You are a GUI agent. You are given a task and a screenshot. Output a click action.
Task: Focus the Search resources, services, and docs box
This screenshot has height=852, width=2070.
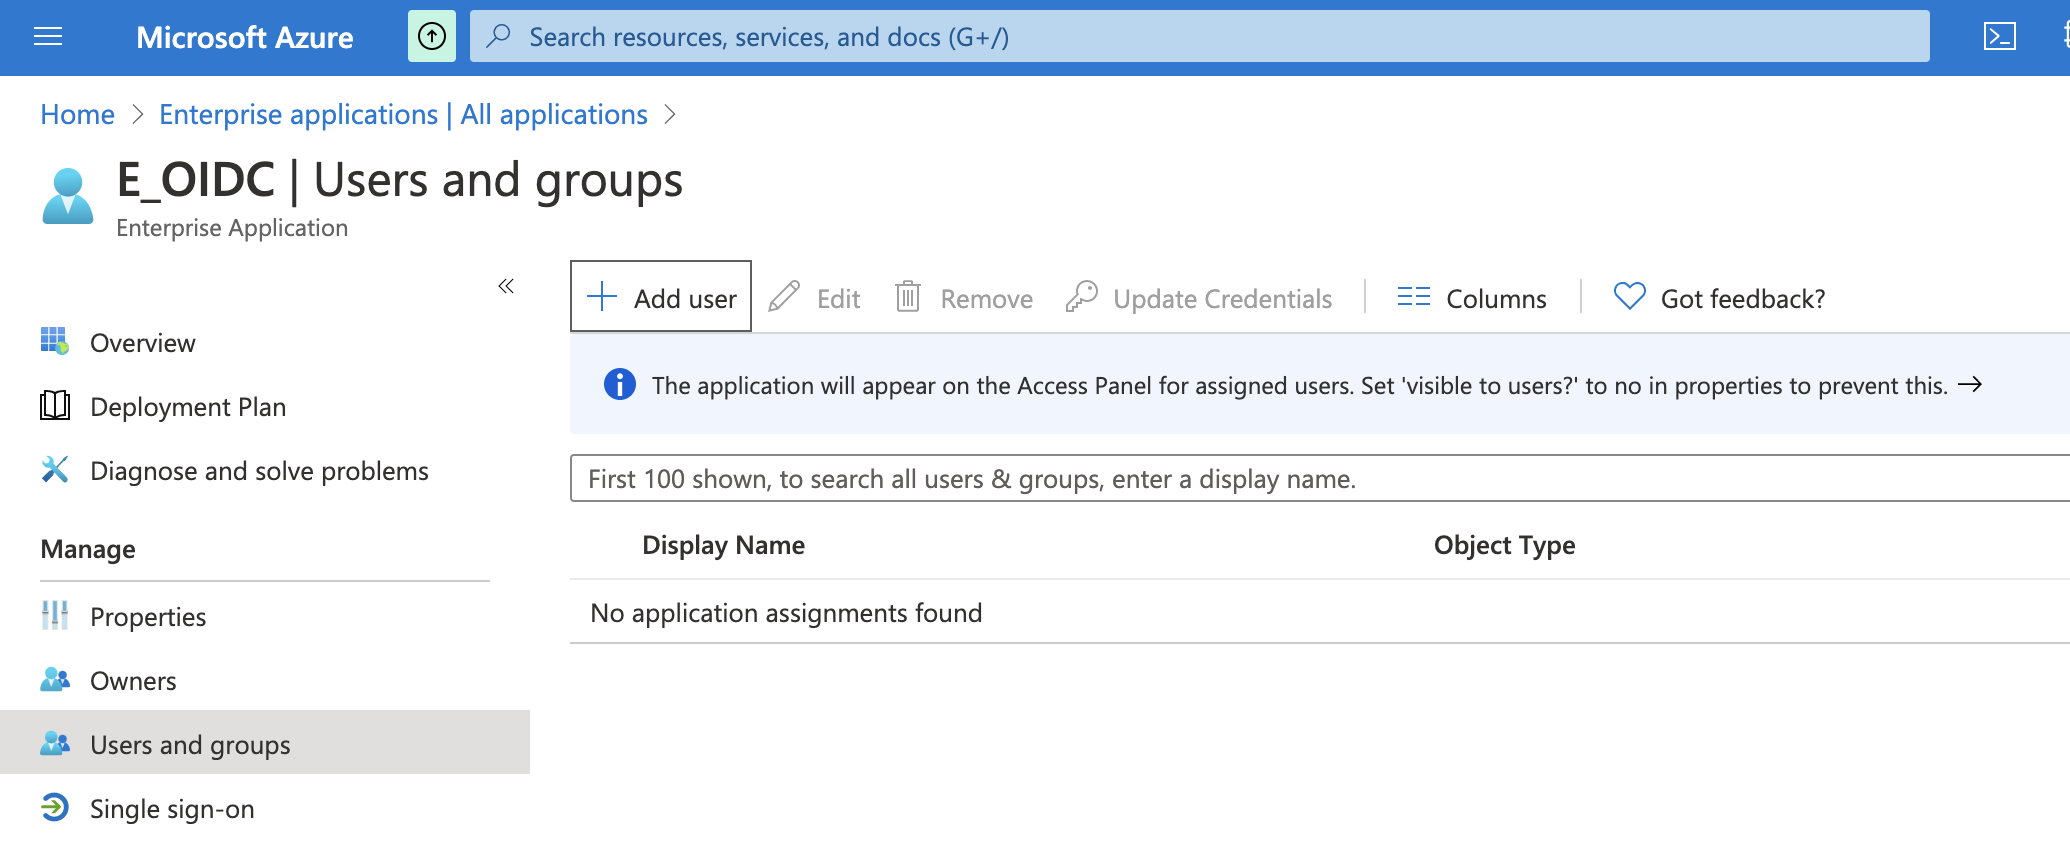tap(1200, 37)
